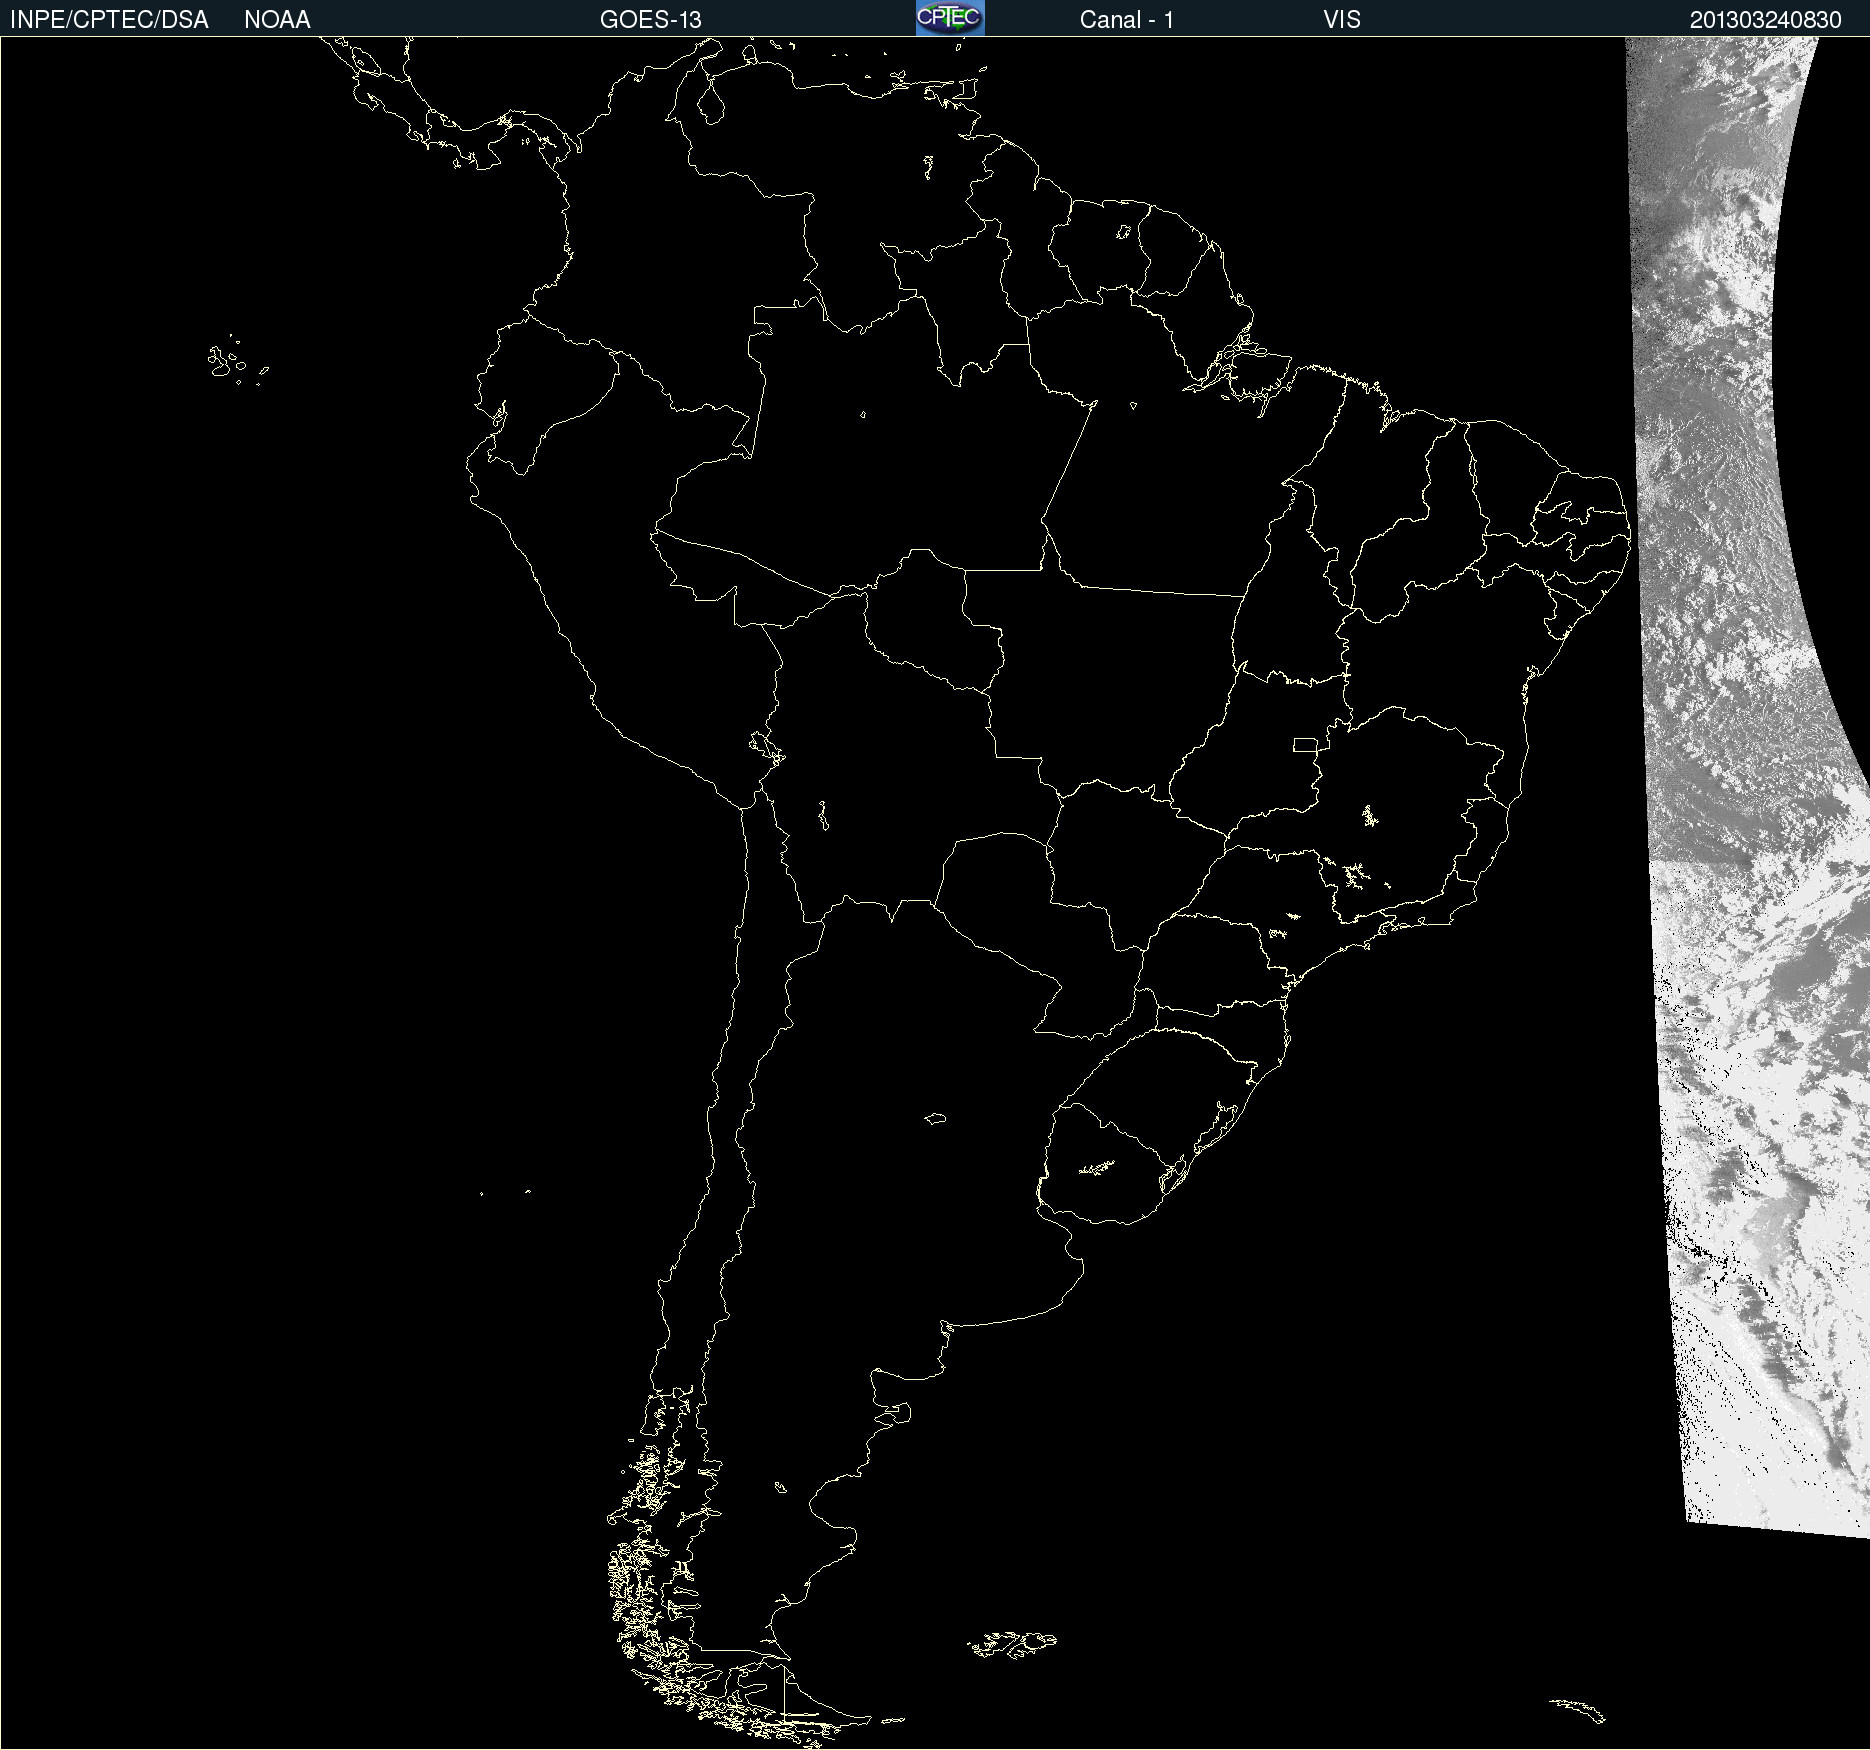Click the 201303240830 timestamp
Screen dimensions: 1870x1750
[1765, 20]
